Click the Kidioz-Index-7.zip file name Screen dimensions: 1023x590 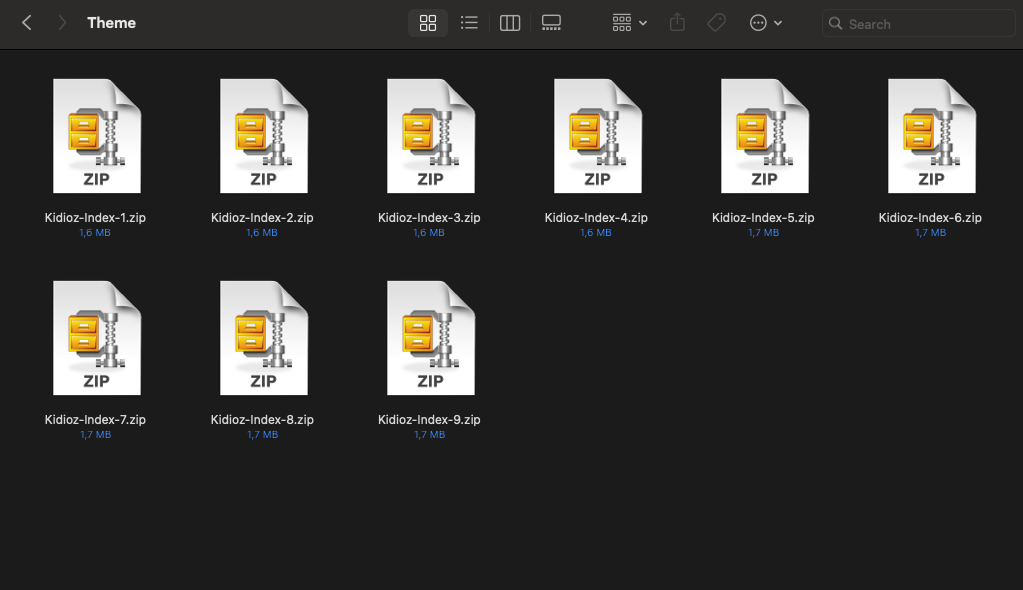point(95,420)
